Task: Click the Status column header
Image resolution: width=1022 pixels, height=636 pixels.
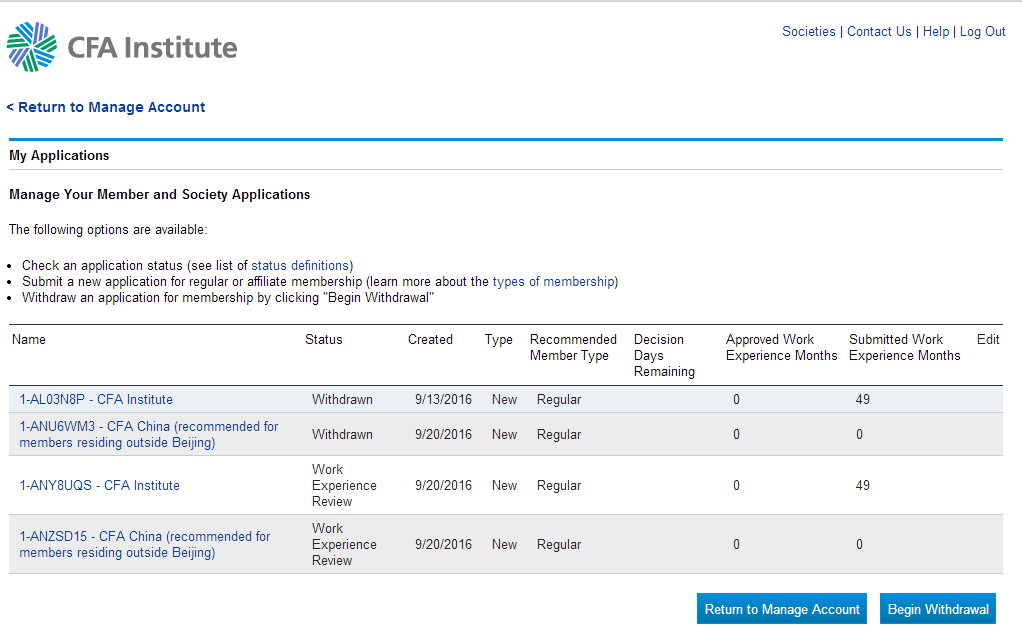Action: [x=323, y=340]
